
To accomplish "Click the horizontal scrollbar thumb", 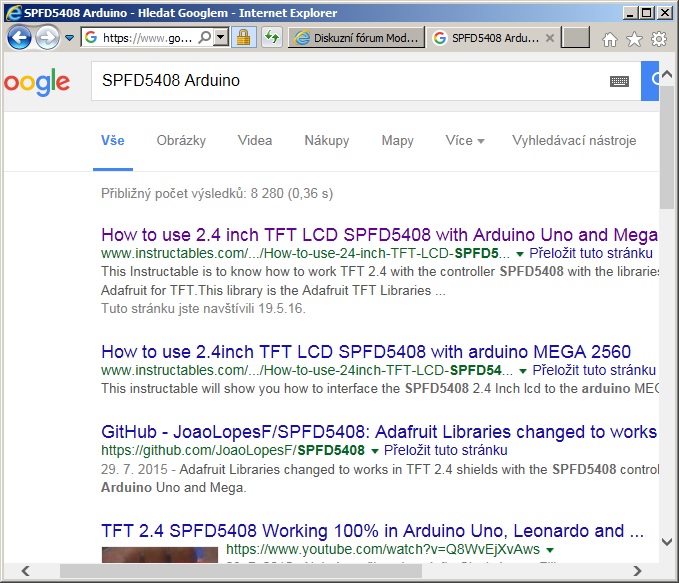I will point(241,571).
